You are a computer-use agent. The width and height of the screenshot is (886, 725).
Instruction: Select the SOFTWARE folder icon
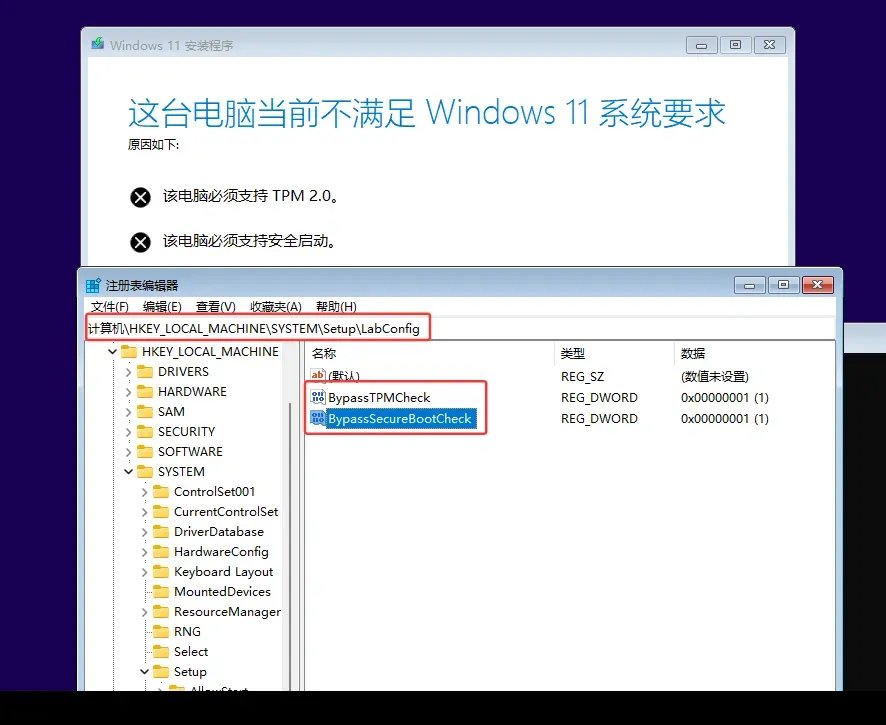(145, 452)
